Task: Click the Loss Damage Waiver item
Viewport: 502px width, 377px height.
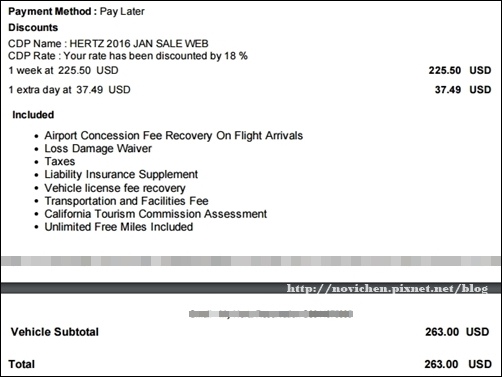Action: (98, 148)
